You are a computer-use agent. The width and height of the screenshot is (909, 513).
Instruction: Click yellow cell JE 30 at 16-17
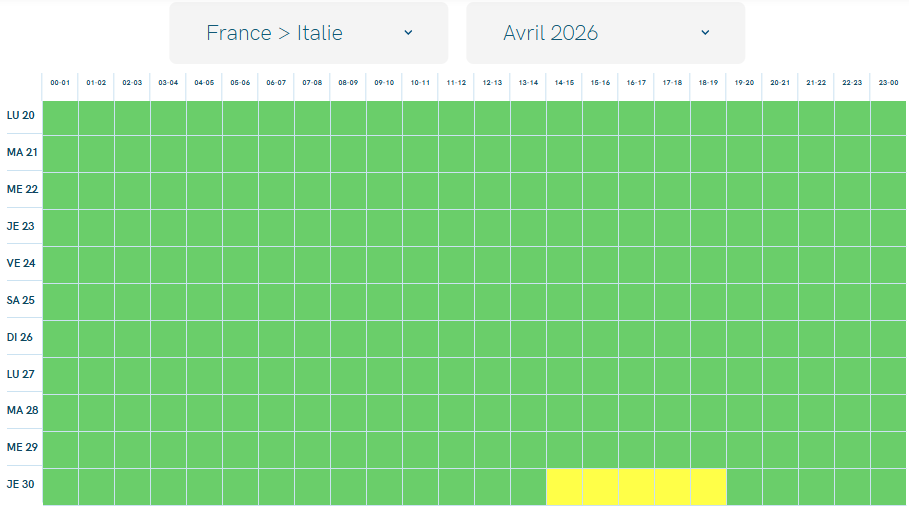coord(636,487)
